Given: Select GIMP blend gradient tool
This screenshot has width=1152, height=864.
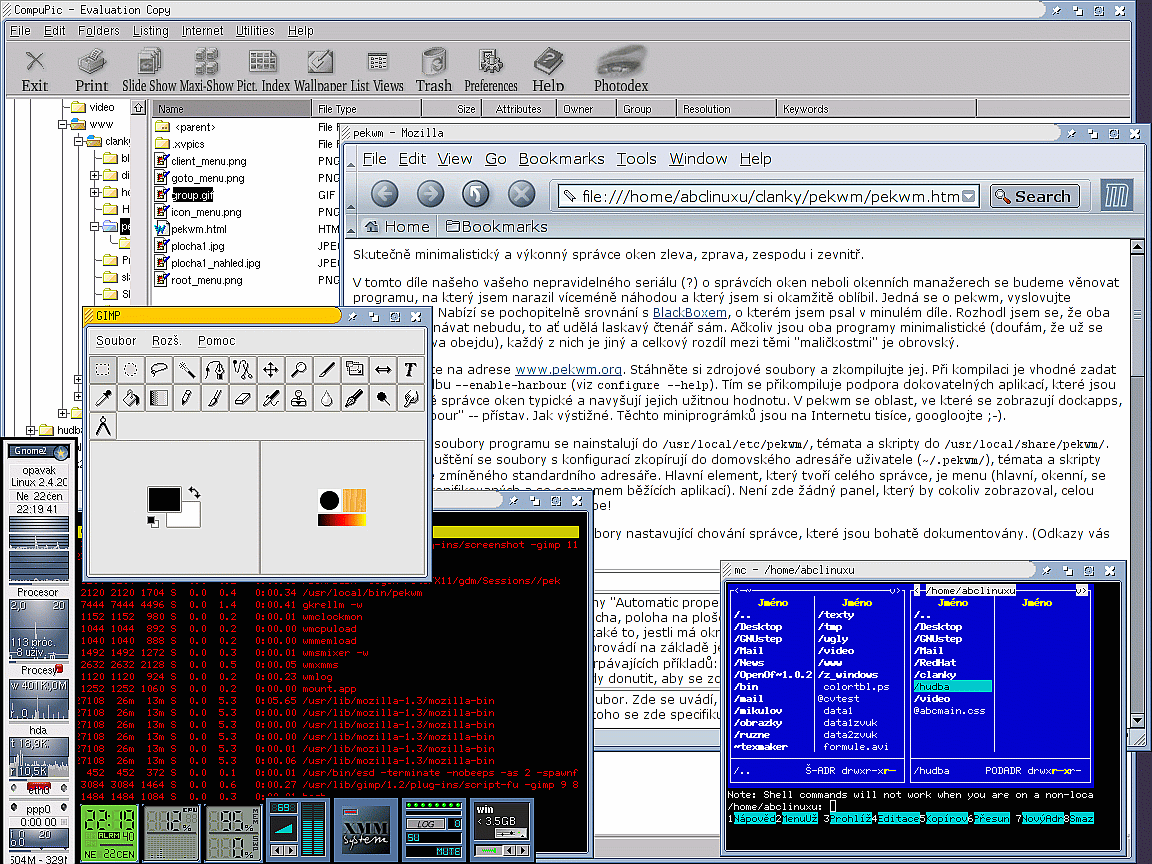Looking at the screenshot, I should click(159, 398).
